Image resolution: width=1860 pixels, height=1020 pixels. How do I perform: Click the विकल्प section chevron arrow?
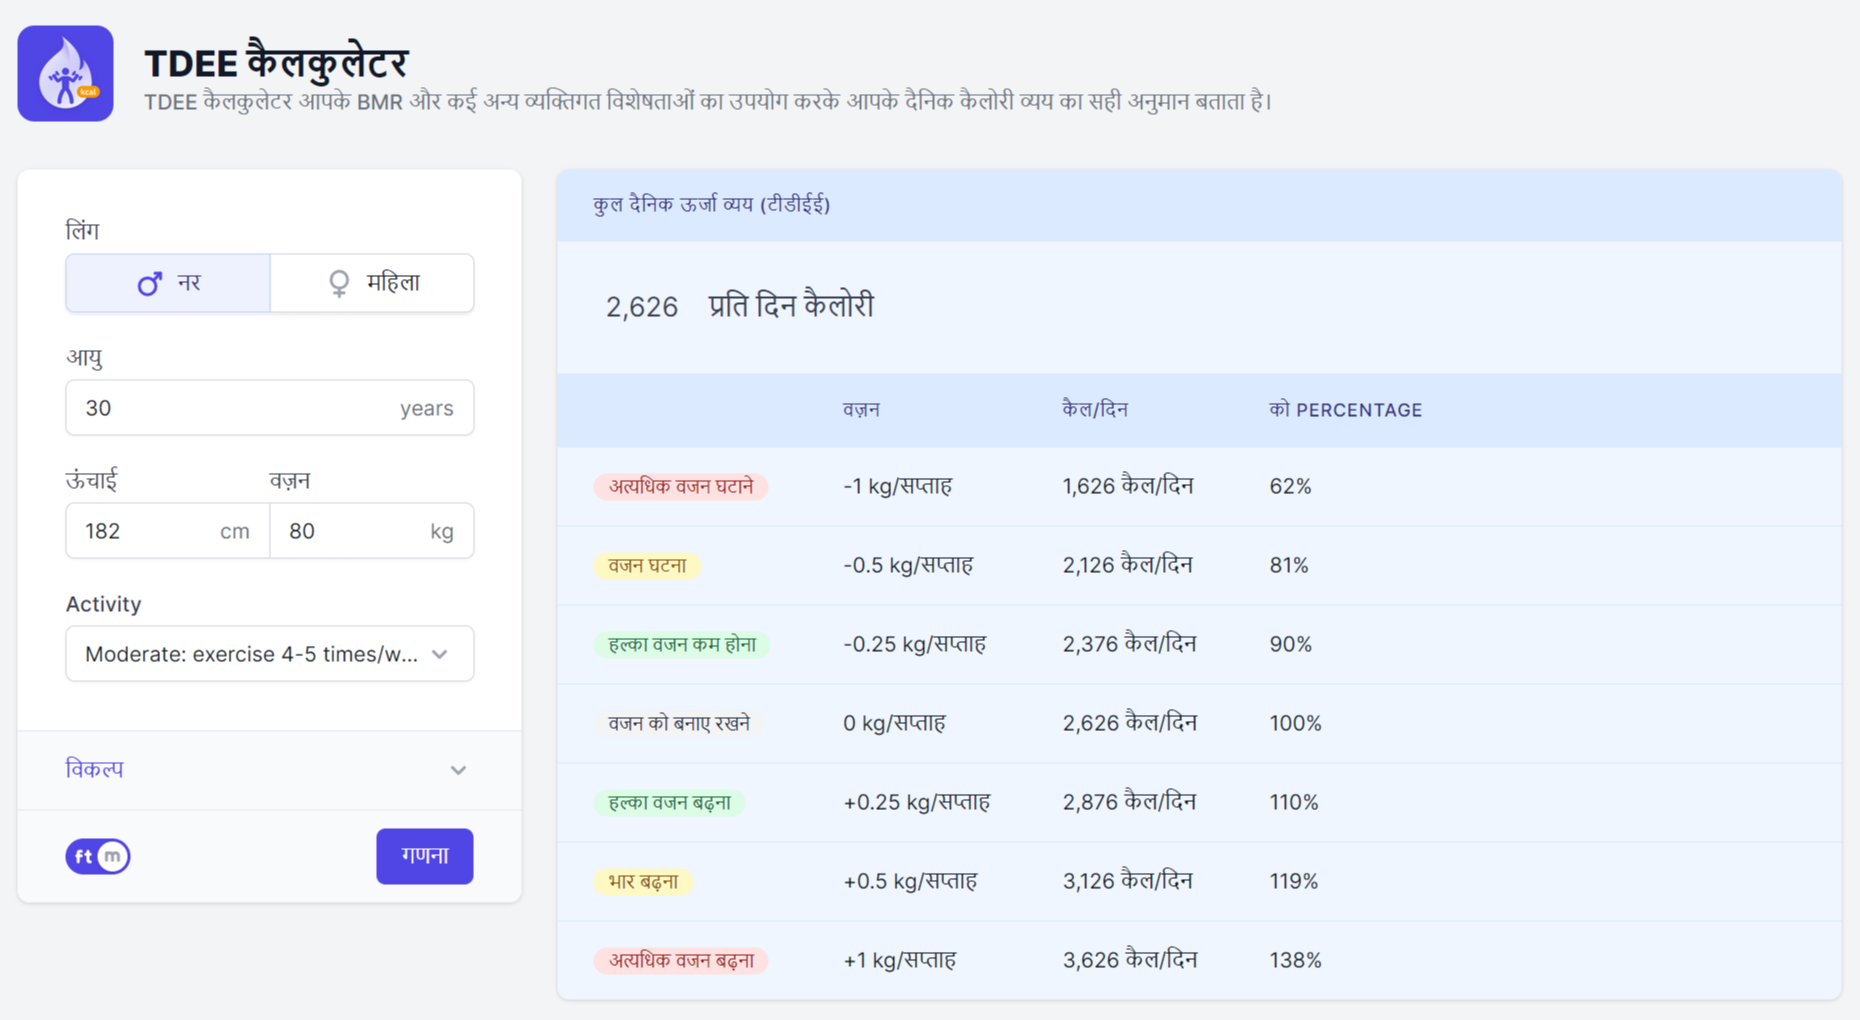click(x=458, y=770)
